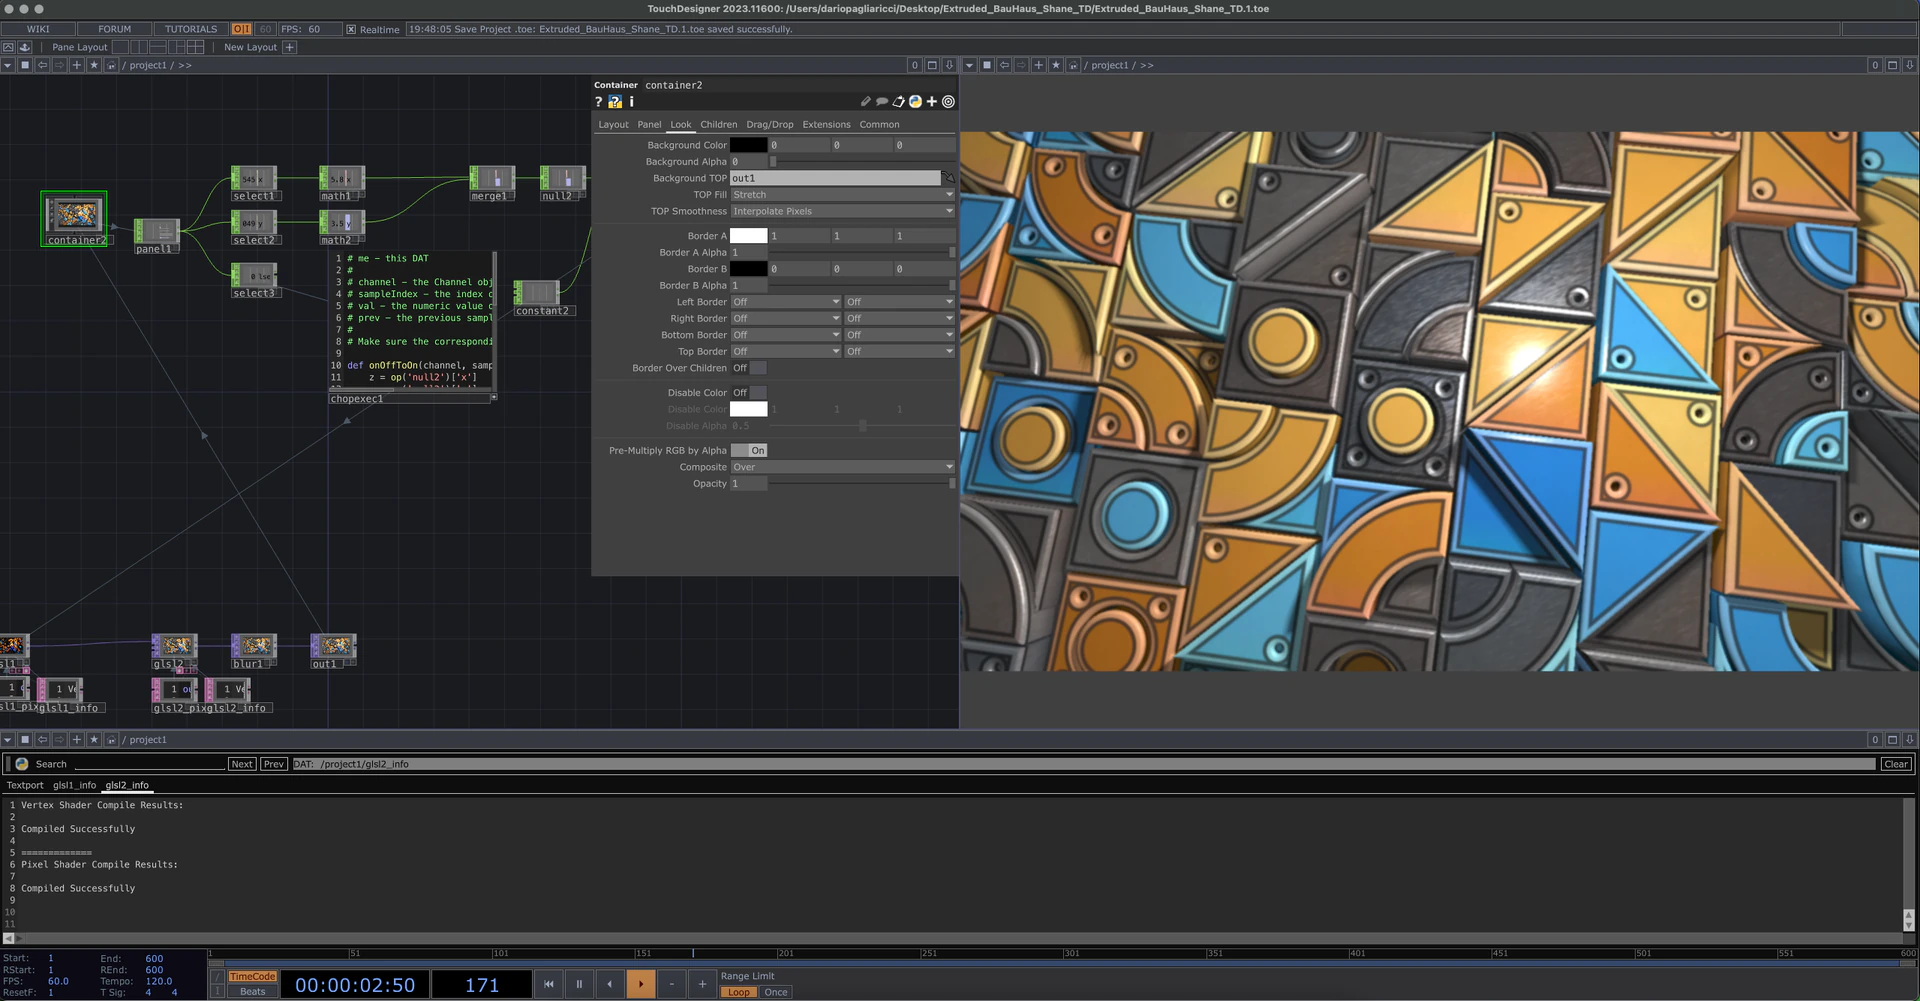
Task: Switch to the Extensions parameter page
Action: click(x=826, y=125)
